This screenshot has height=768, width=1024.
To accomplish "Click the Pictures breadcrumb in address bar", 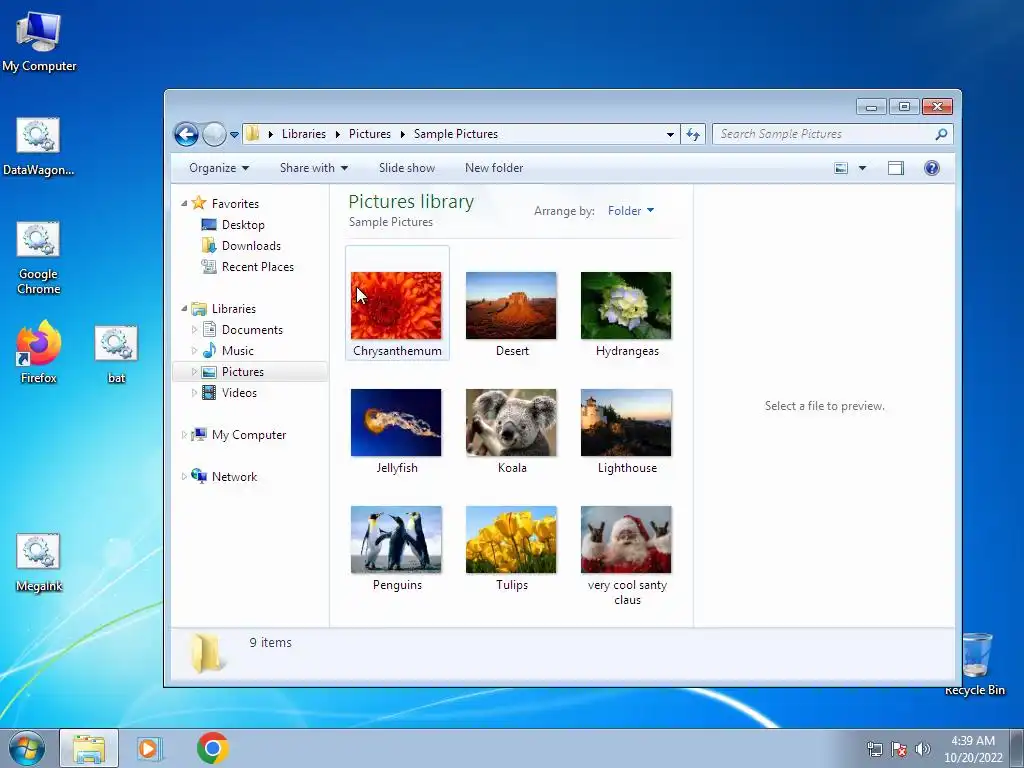I will click(370, 134).
